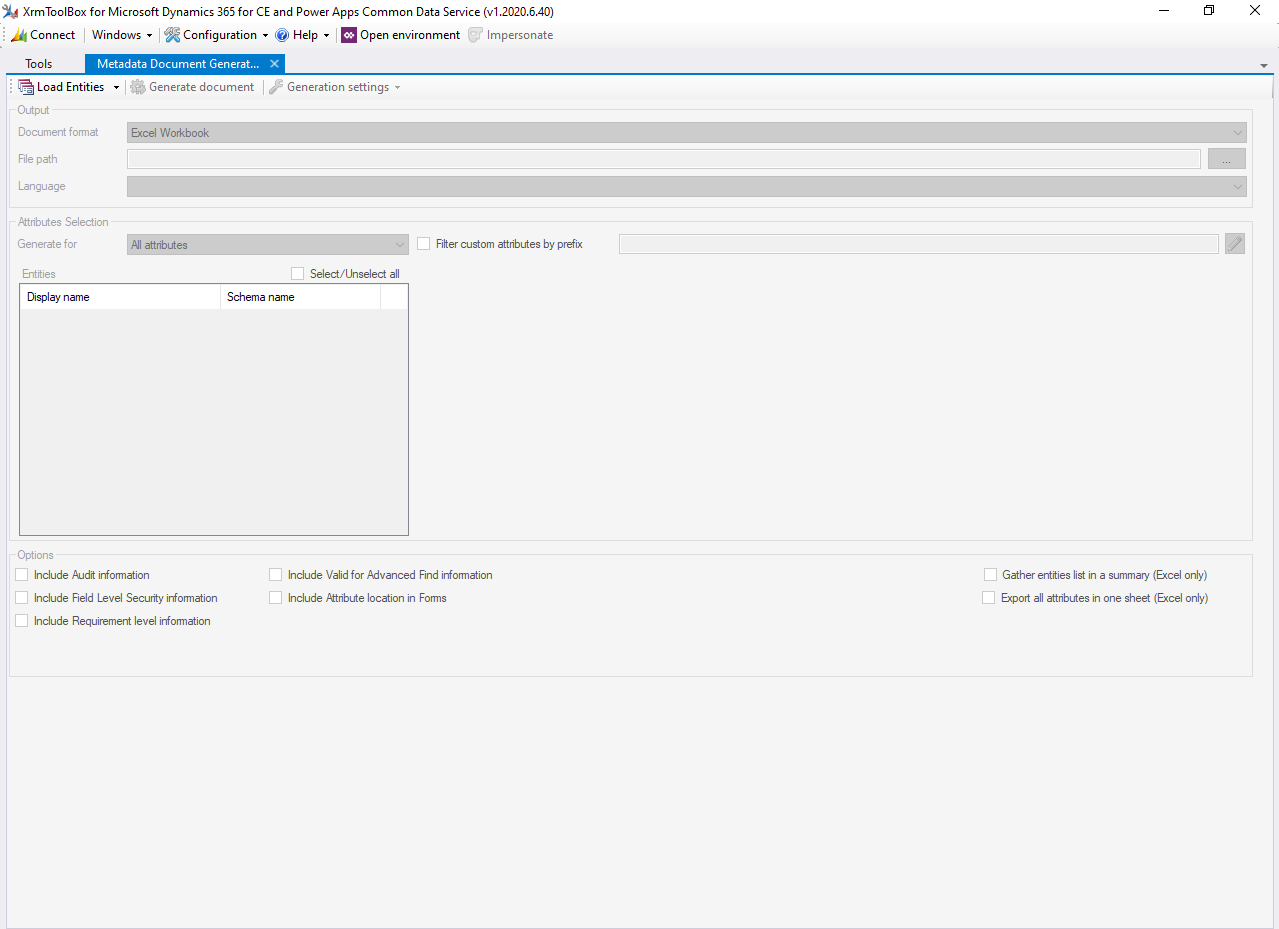Sort entities by Display name column header
The width and height of the screenshot is (1279, 929).
point(120,297)
